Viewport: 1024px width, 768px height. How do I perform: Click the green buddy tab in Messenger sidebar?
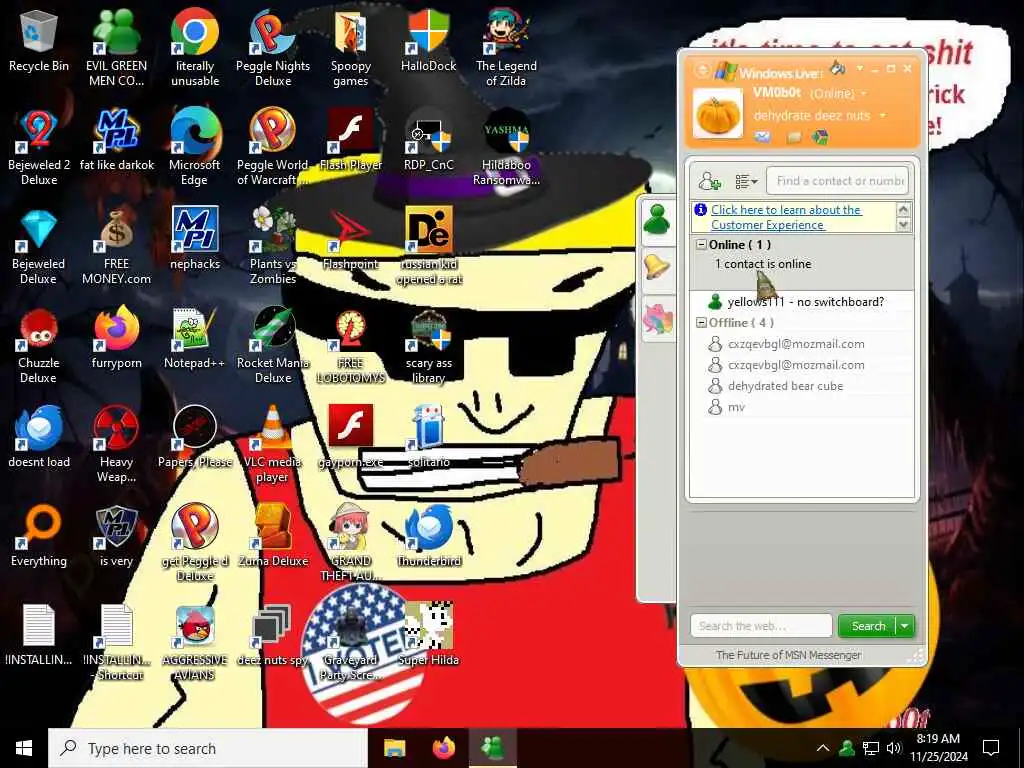pyautogui.click(x=657, y=220)
